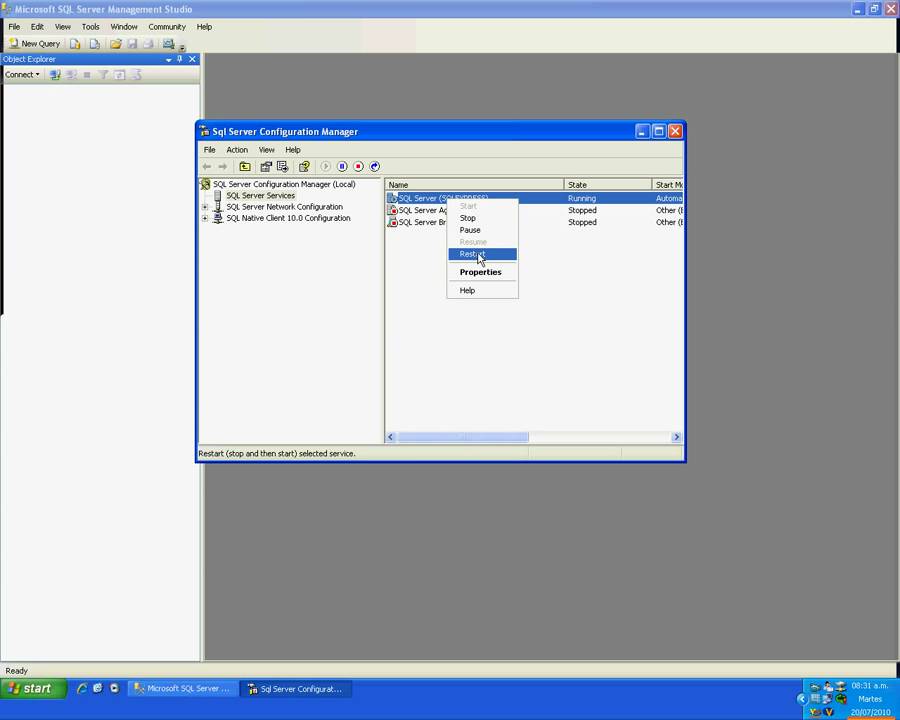
Task: Click the Stop square icon in Object Explorer
Action: click(x=87, y=75)
